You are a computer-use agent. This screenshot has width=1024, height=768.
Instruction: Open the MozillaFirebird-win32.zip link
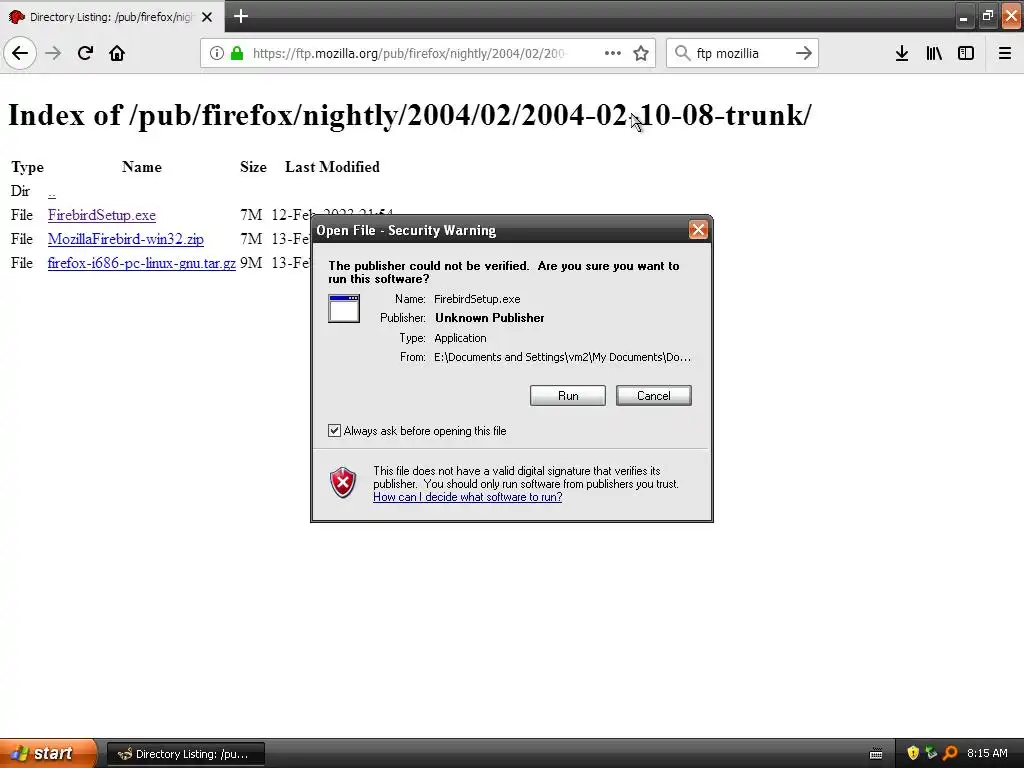(125, 239)
